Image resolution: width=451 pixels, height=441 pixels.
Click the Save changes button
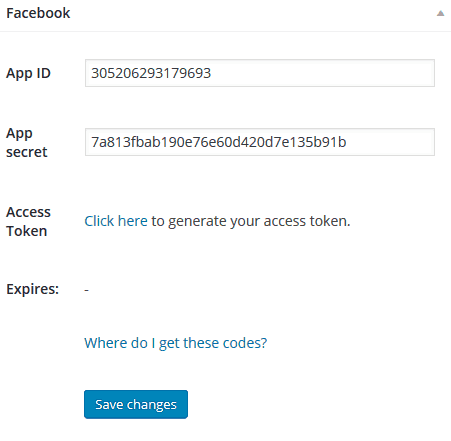coord(136,404)
